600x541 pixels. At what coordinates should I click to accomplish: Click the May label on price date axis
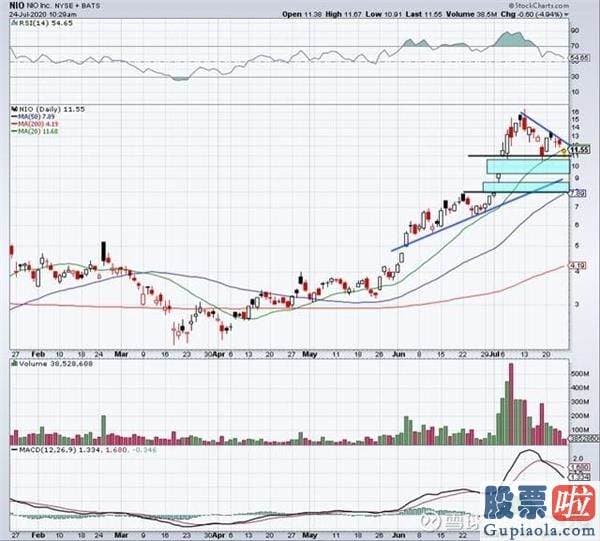coord(310,354)
